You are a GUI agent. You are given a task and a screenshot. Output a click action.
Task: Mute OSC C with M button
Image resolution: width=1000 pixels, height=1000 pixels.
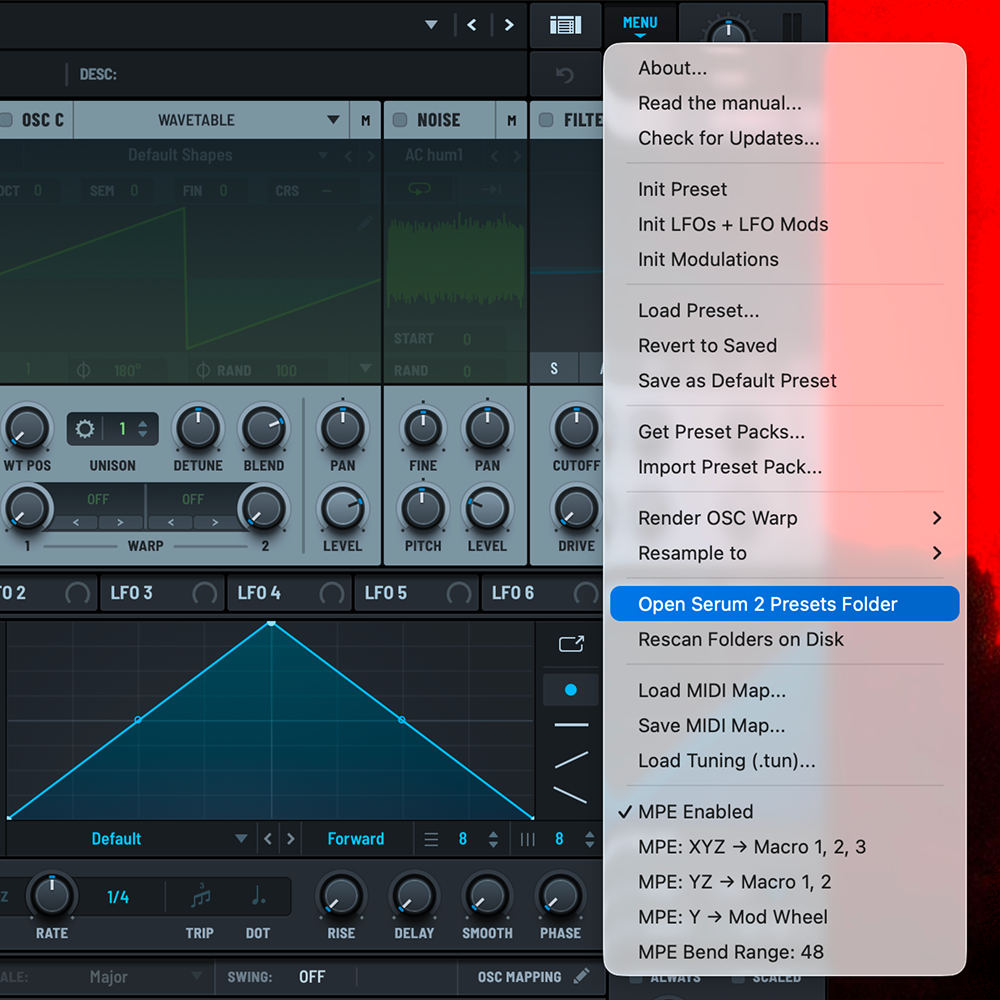[365, 120]
